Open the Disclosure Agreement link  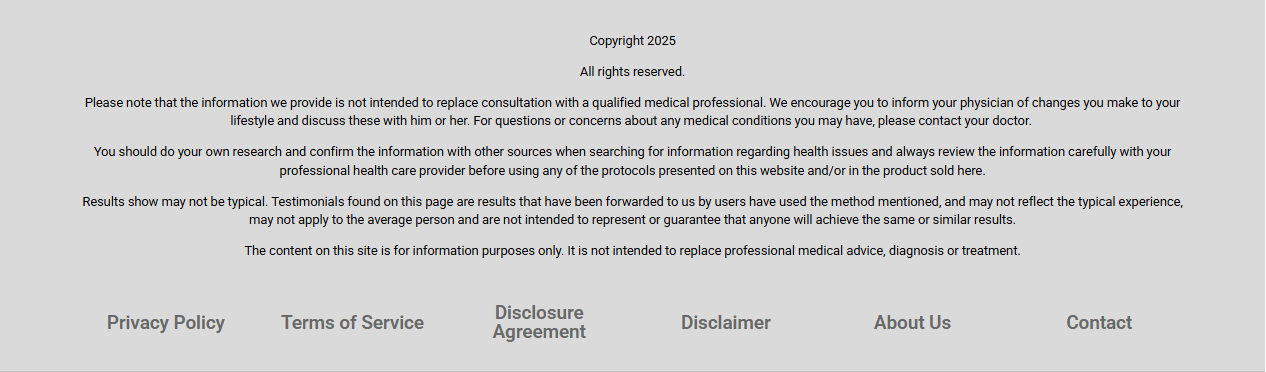539,322
